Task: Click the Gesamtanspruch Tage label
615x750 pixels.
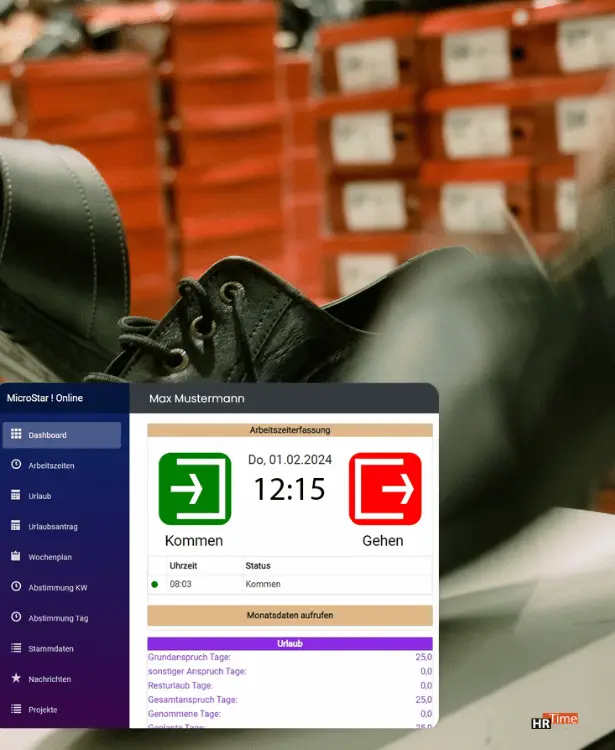Action: (193, 700)
